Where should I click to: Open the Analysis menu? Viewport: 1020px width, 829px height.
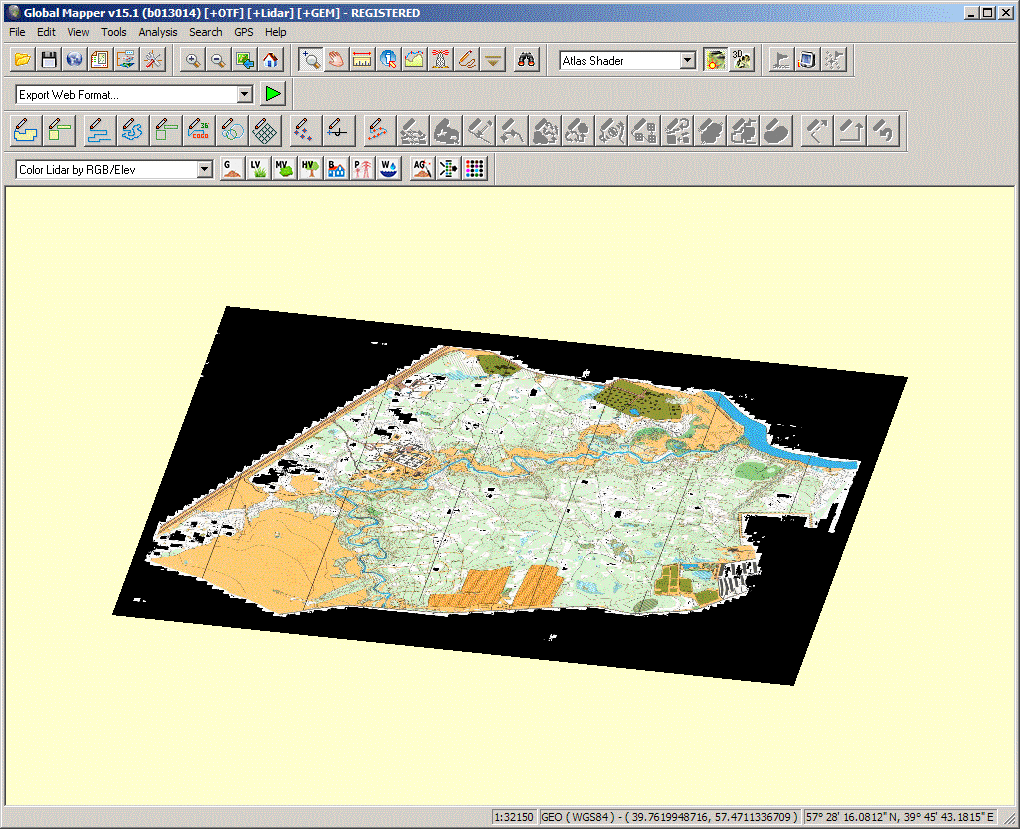coord(158,32)
